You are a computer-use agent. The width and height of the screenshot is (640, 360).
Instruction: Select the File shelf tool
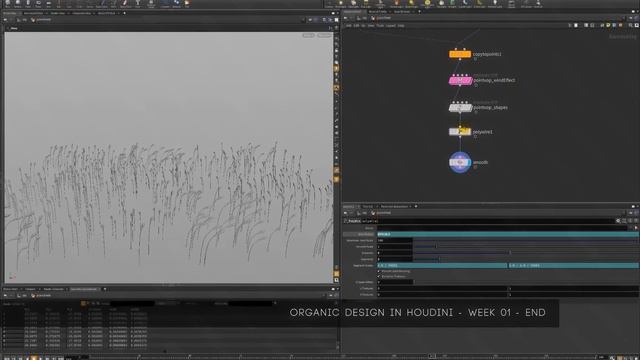pyautogui.click(x=187, y=4)
